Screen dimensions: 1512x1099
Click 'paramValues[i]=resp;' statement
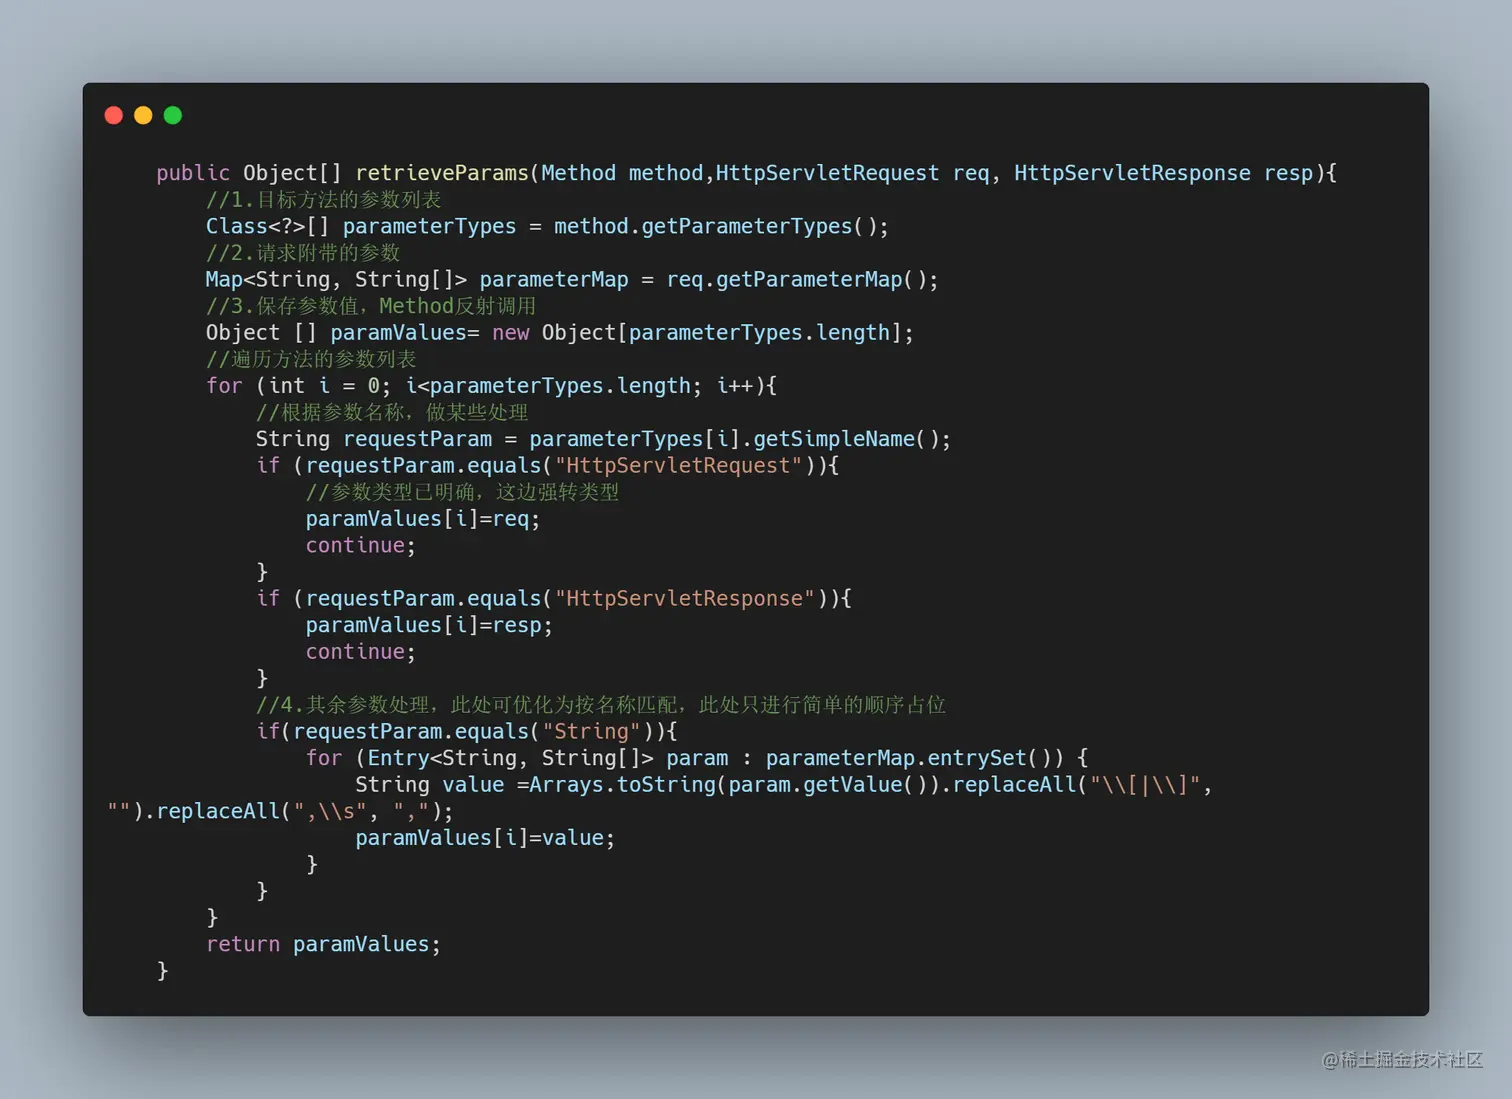429,625
